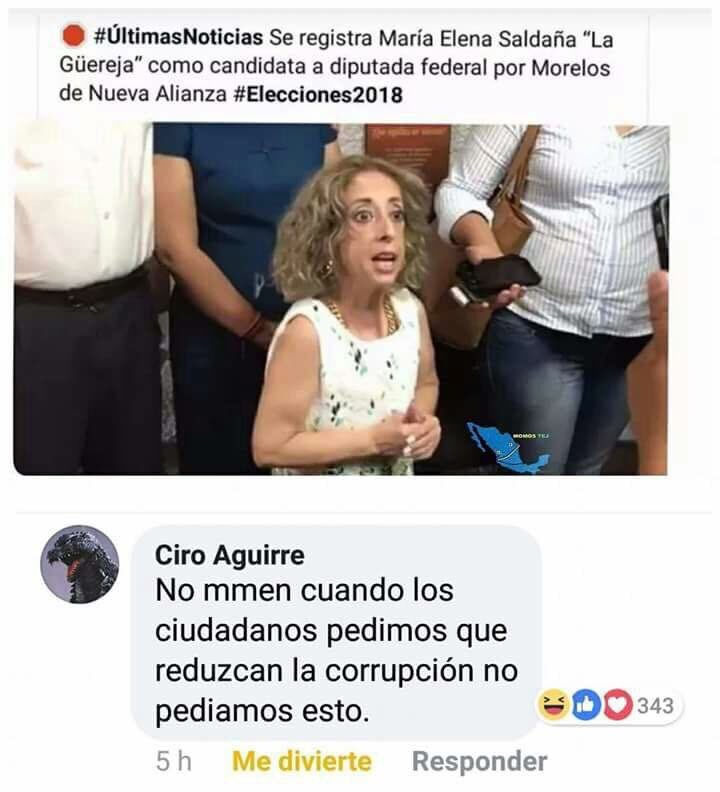This screenshot has height=792, width=720.
Task: Click the red heart reaction icon
Action: (x=618, y=705)
